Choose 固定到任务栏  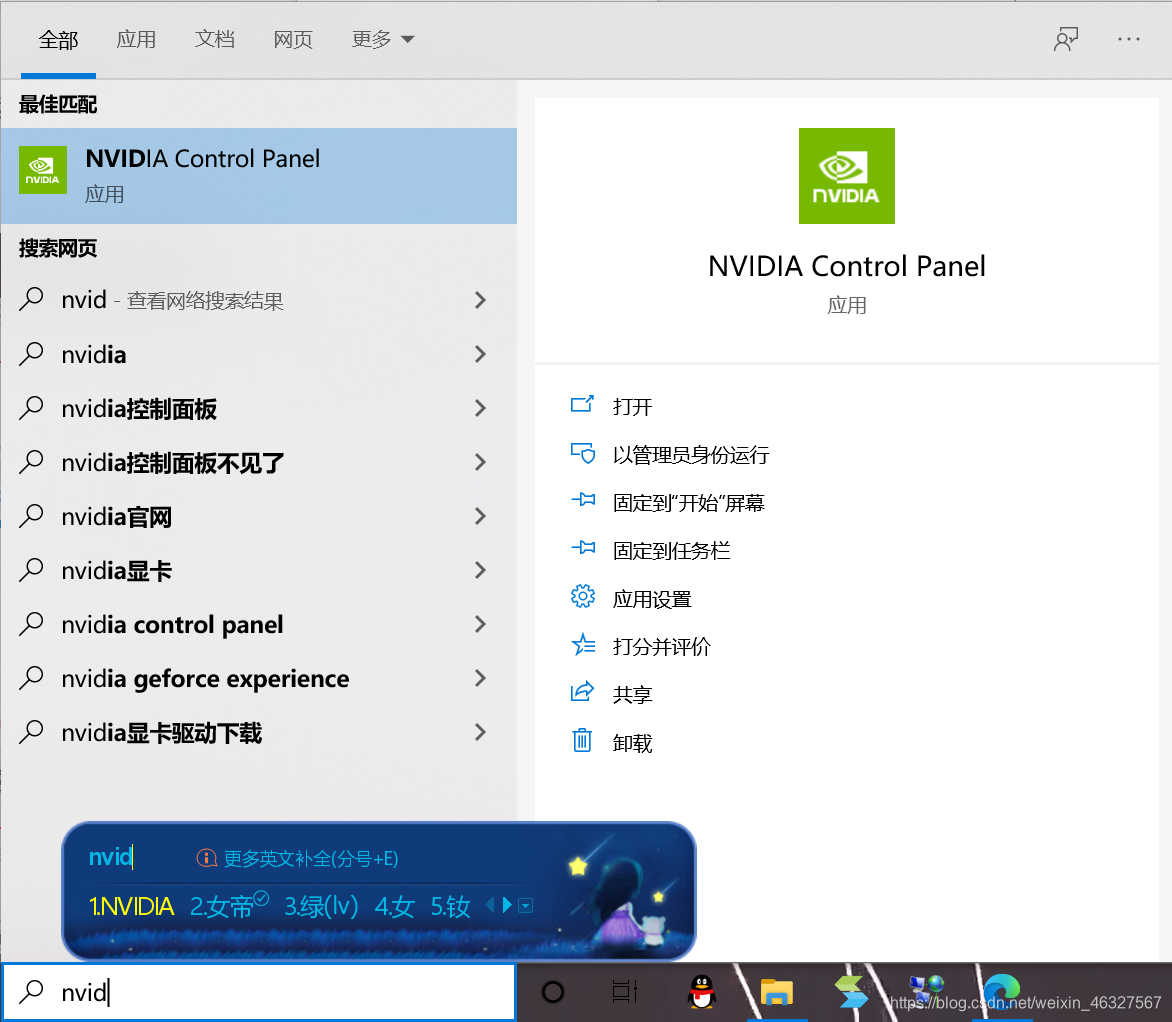pyautogui.click(x=671, y=550)
